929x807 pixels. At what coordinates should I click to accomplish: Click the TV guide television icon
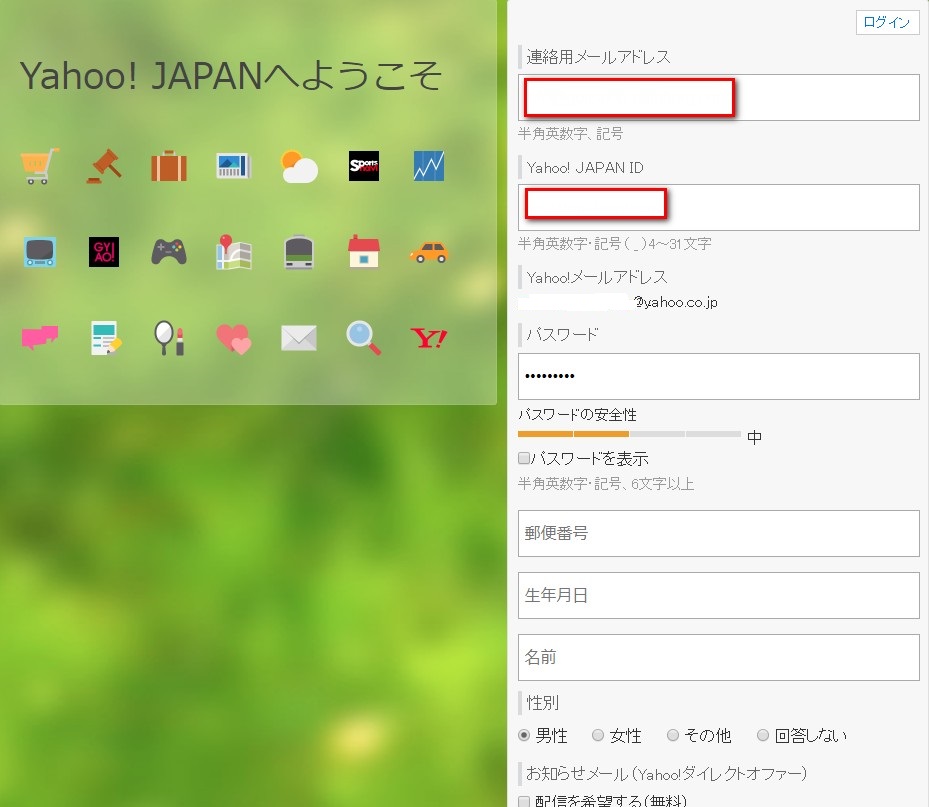point(40,252)
